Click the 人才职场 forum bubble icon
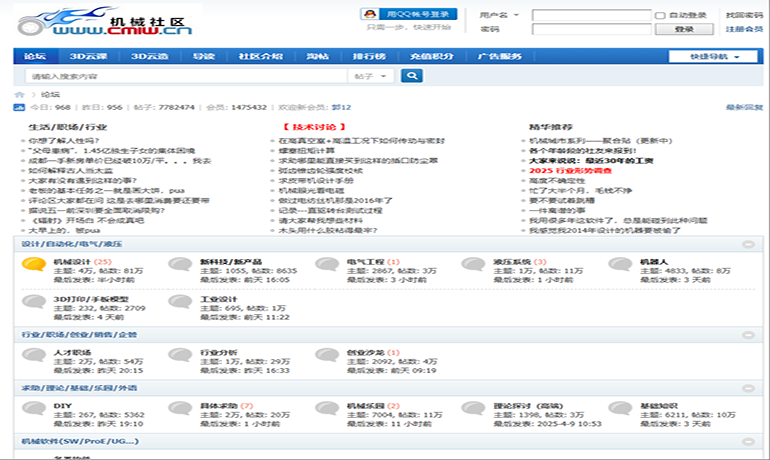This screenshot has width=770, height=460. [x=33, y=356]
